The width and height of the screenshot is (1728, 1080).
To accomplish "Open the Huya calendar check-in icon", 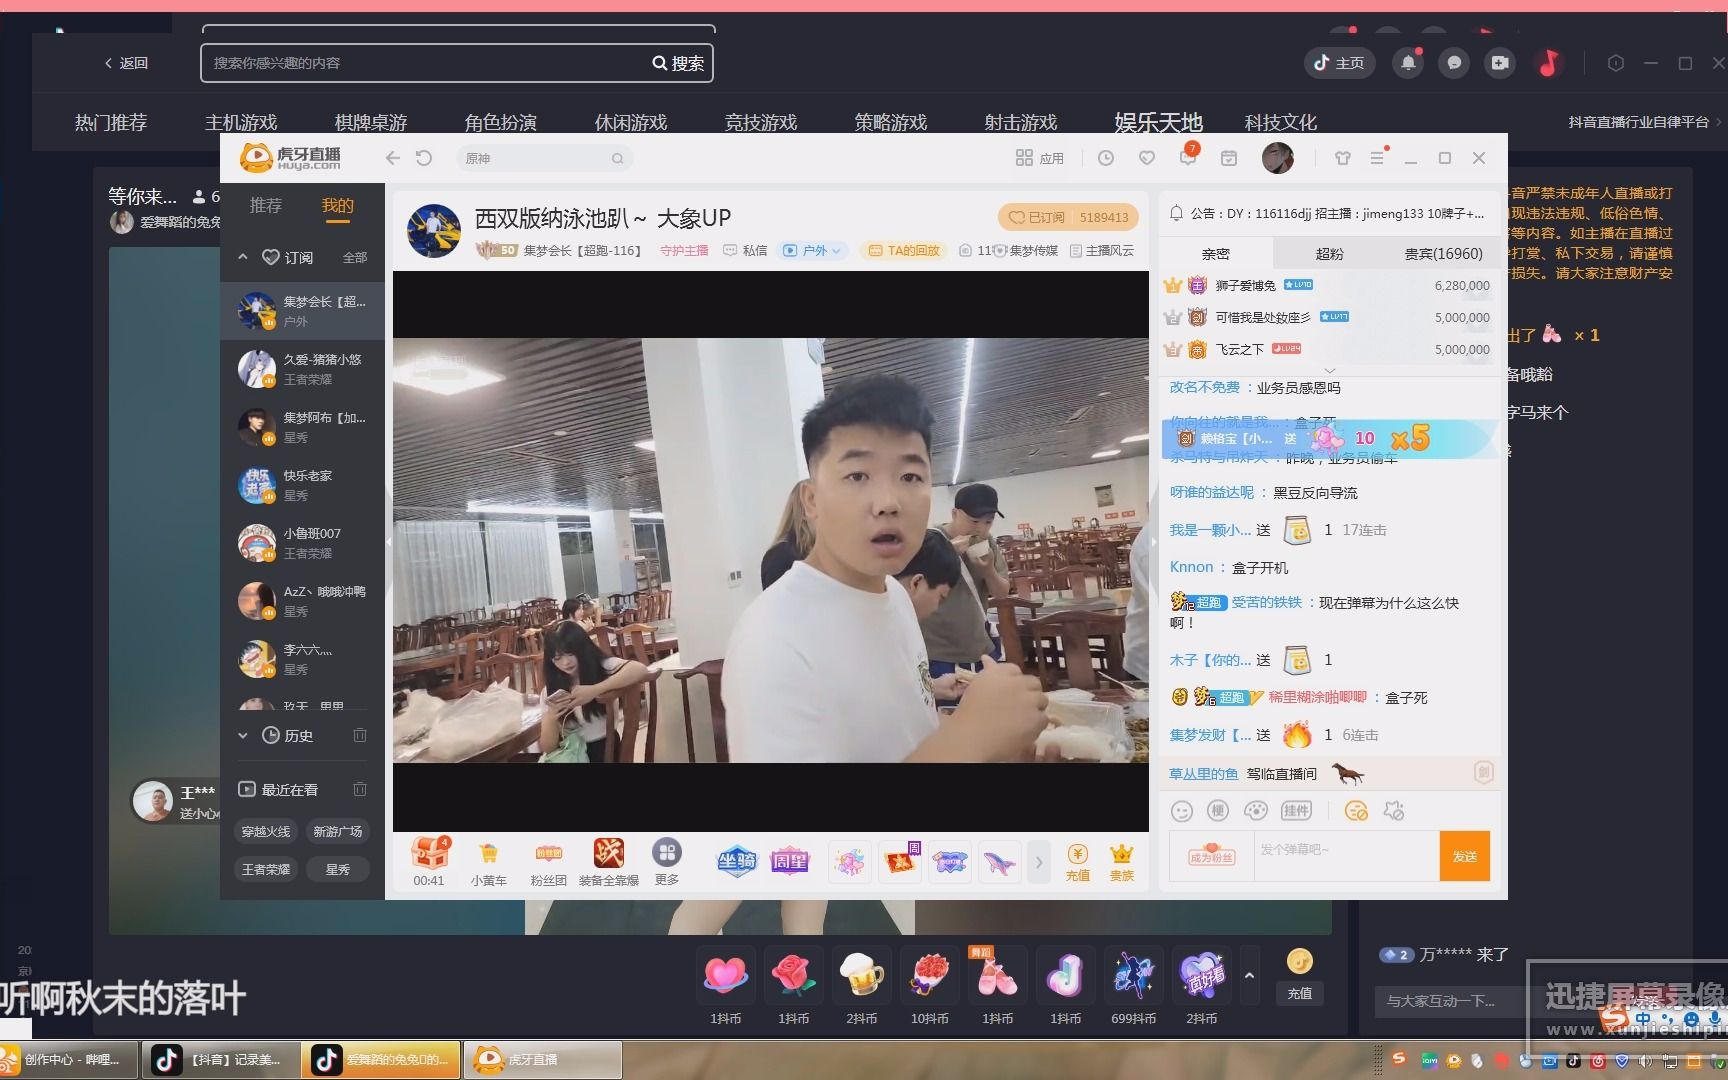I will (1229, 158).
